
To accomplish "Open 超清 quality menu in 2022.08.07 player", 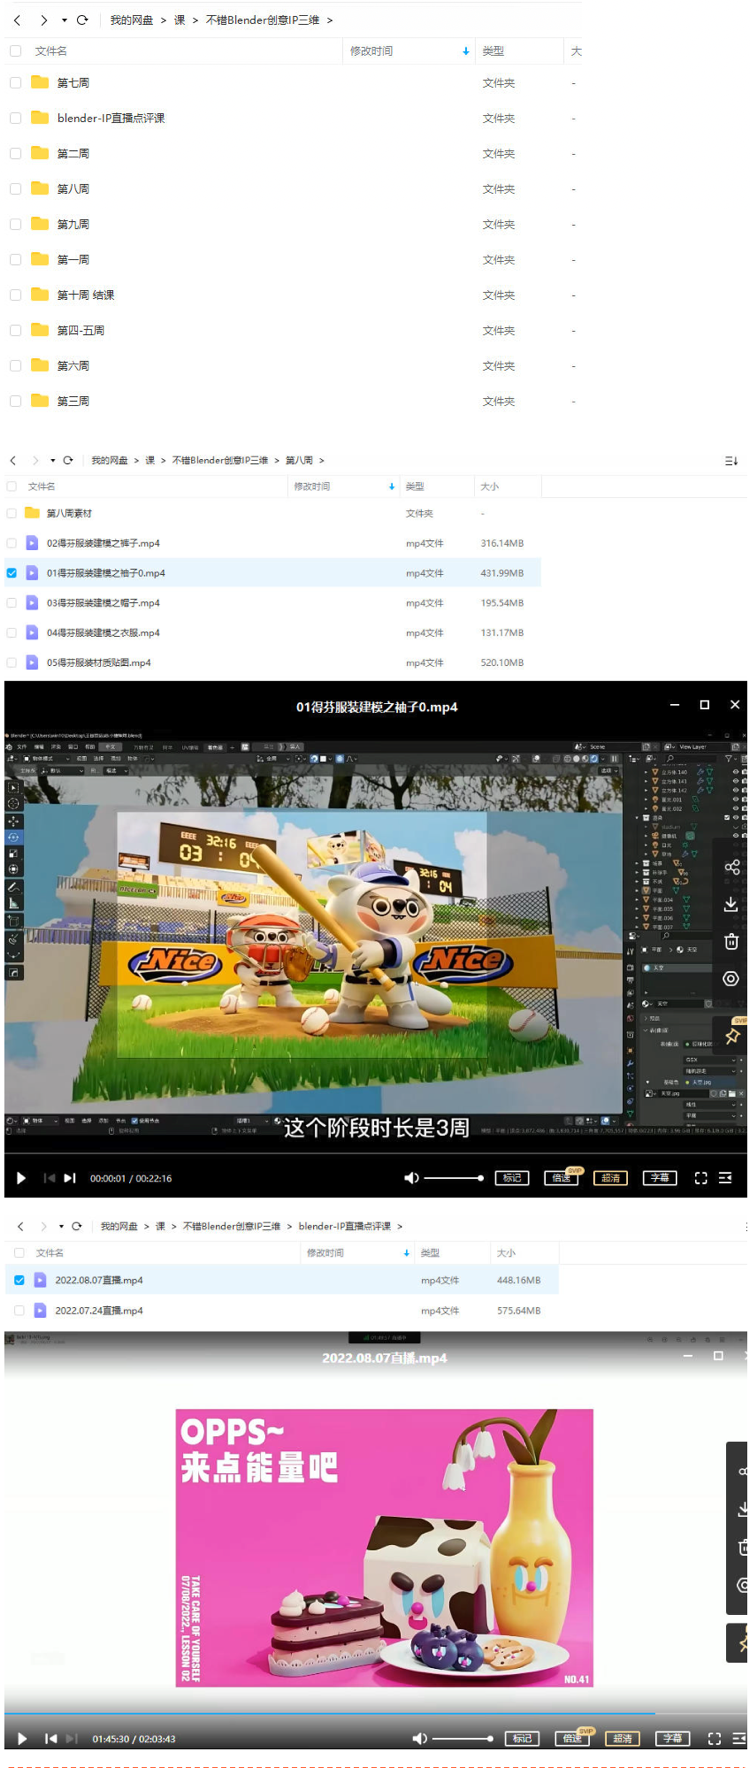I will pos(622,1739).
